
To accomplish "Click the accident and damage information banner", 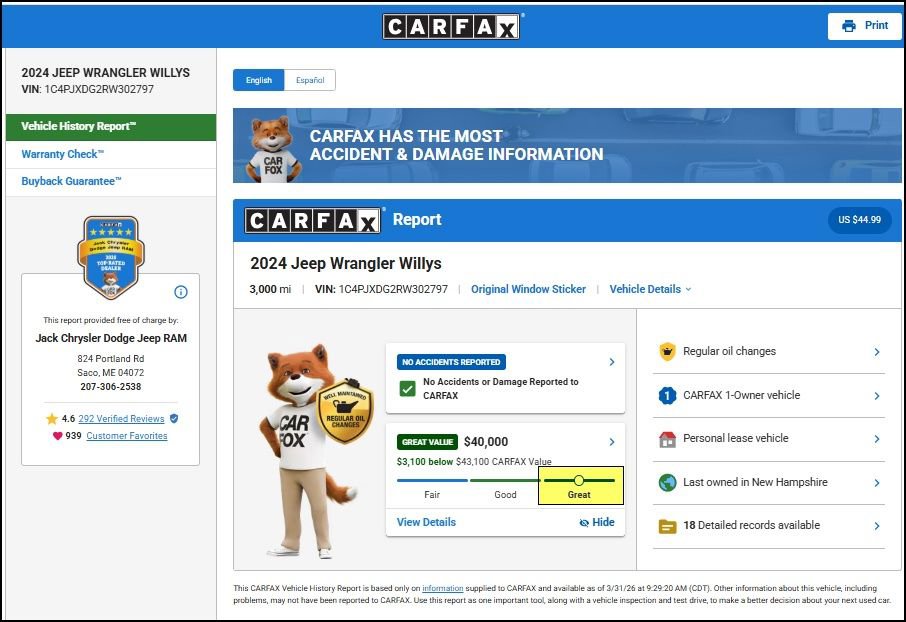I will 567,145.
